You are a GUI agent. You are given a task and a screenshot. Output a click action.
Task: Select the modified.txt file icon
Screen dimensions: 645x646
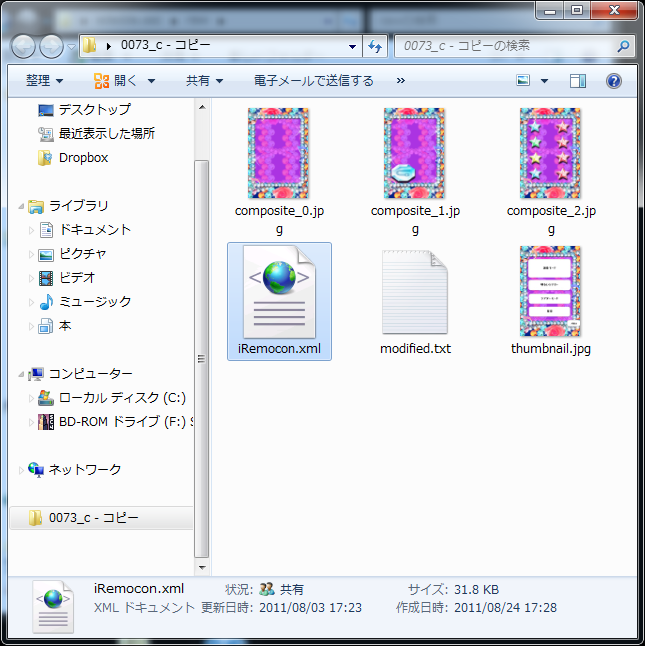[x=415, y=292]
